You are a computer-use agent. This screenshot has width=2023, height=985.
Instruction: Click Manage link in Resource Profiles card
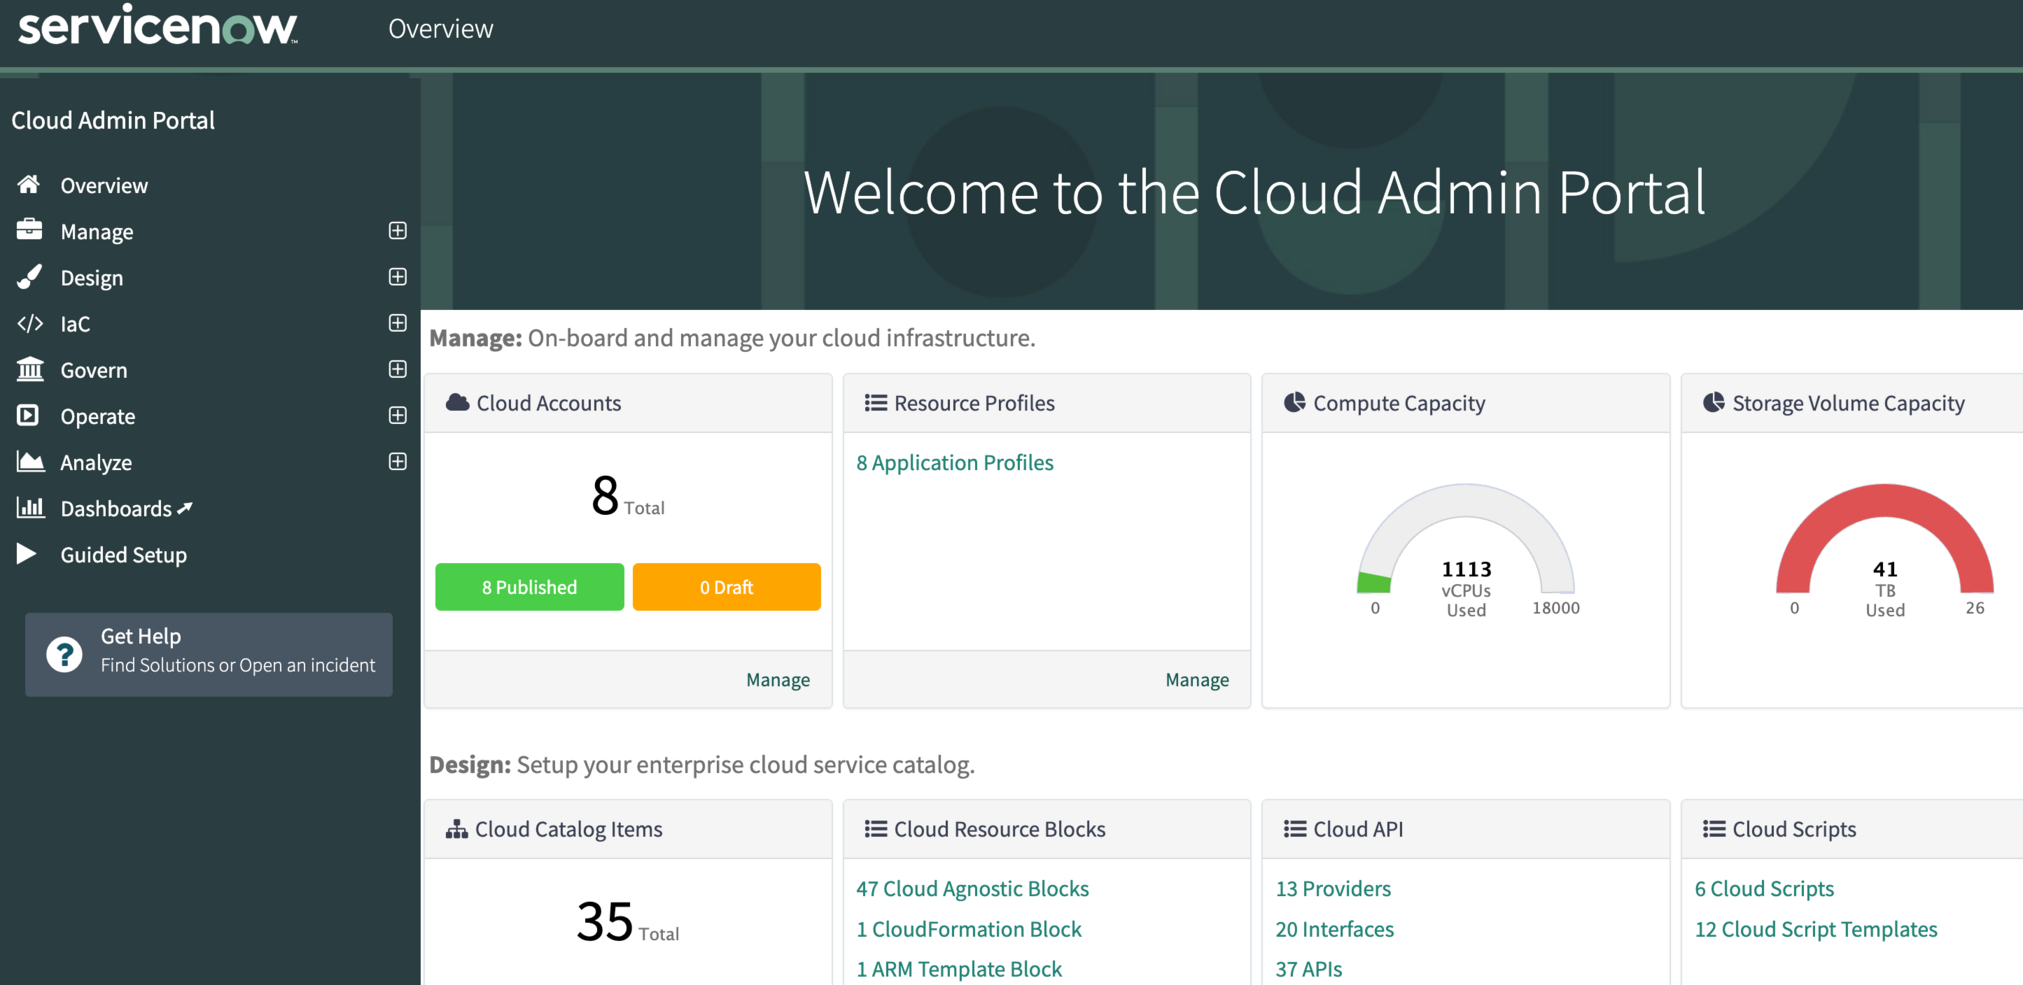1197,679
